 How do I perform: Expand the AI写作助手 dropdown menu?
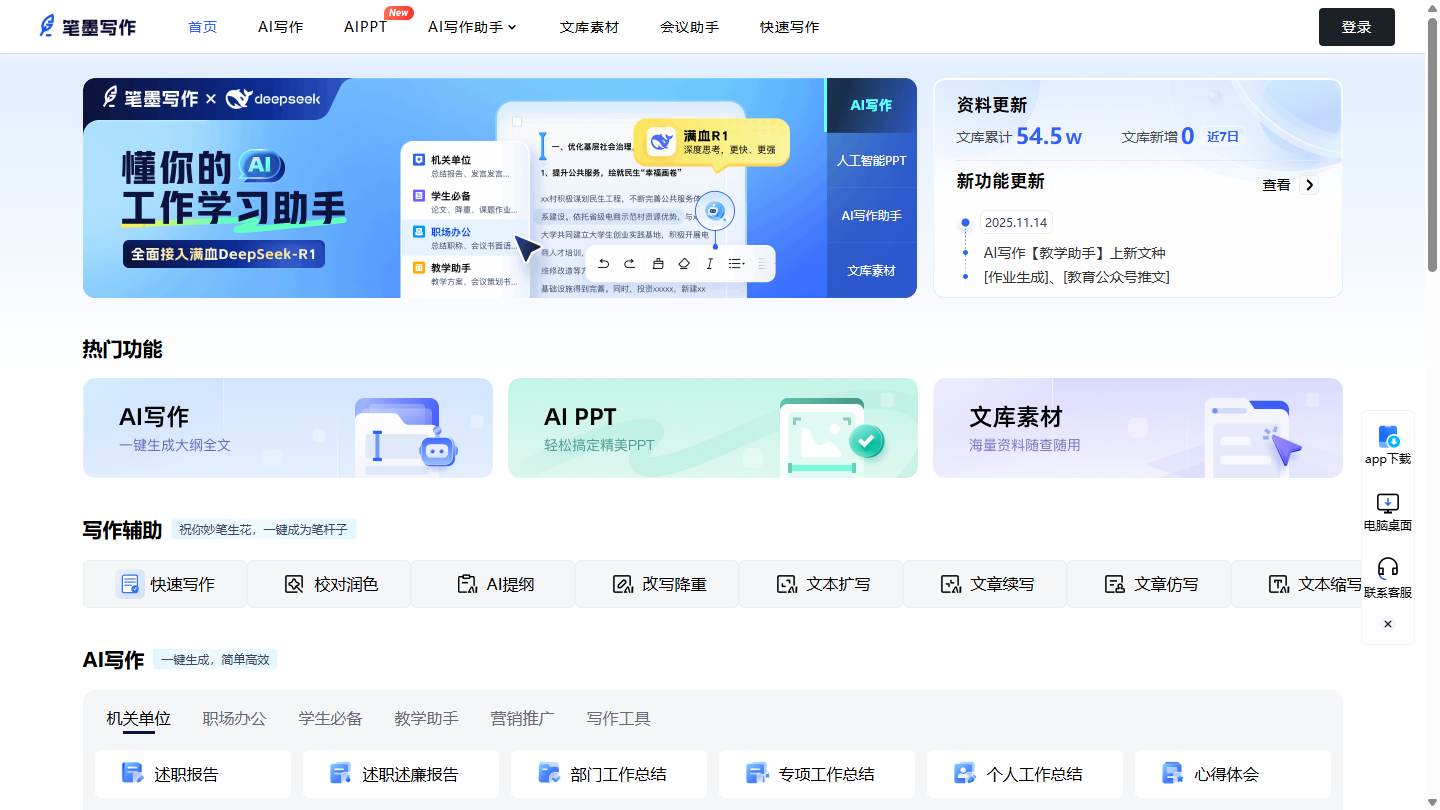473,27
